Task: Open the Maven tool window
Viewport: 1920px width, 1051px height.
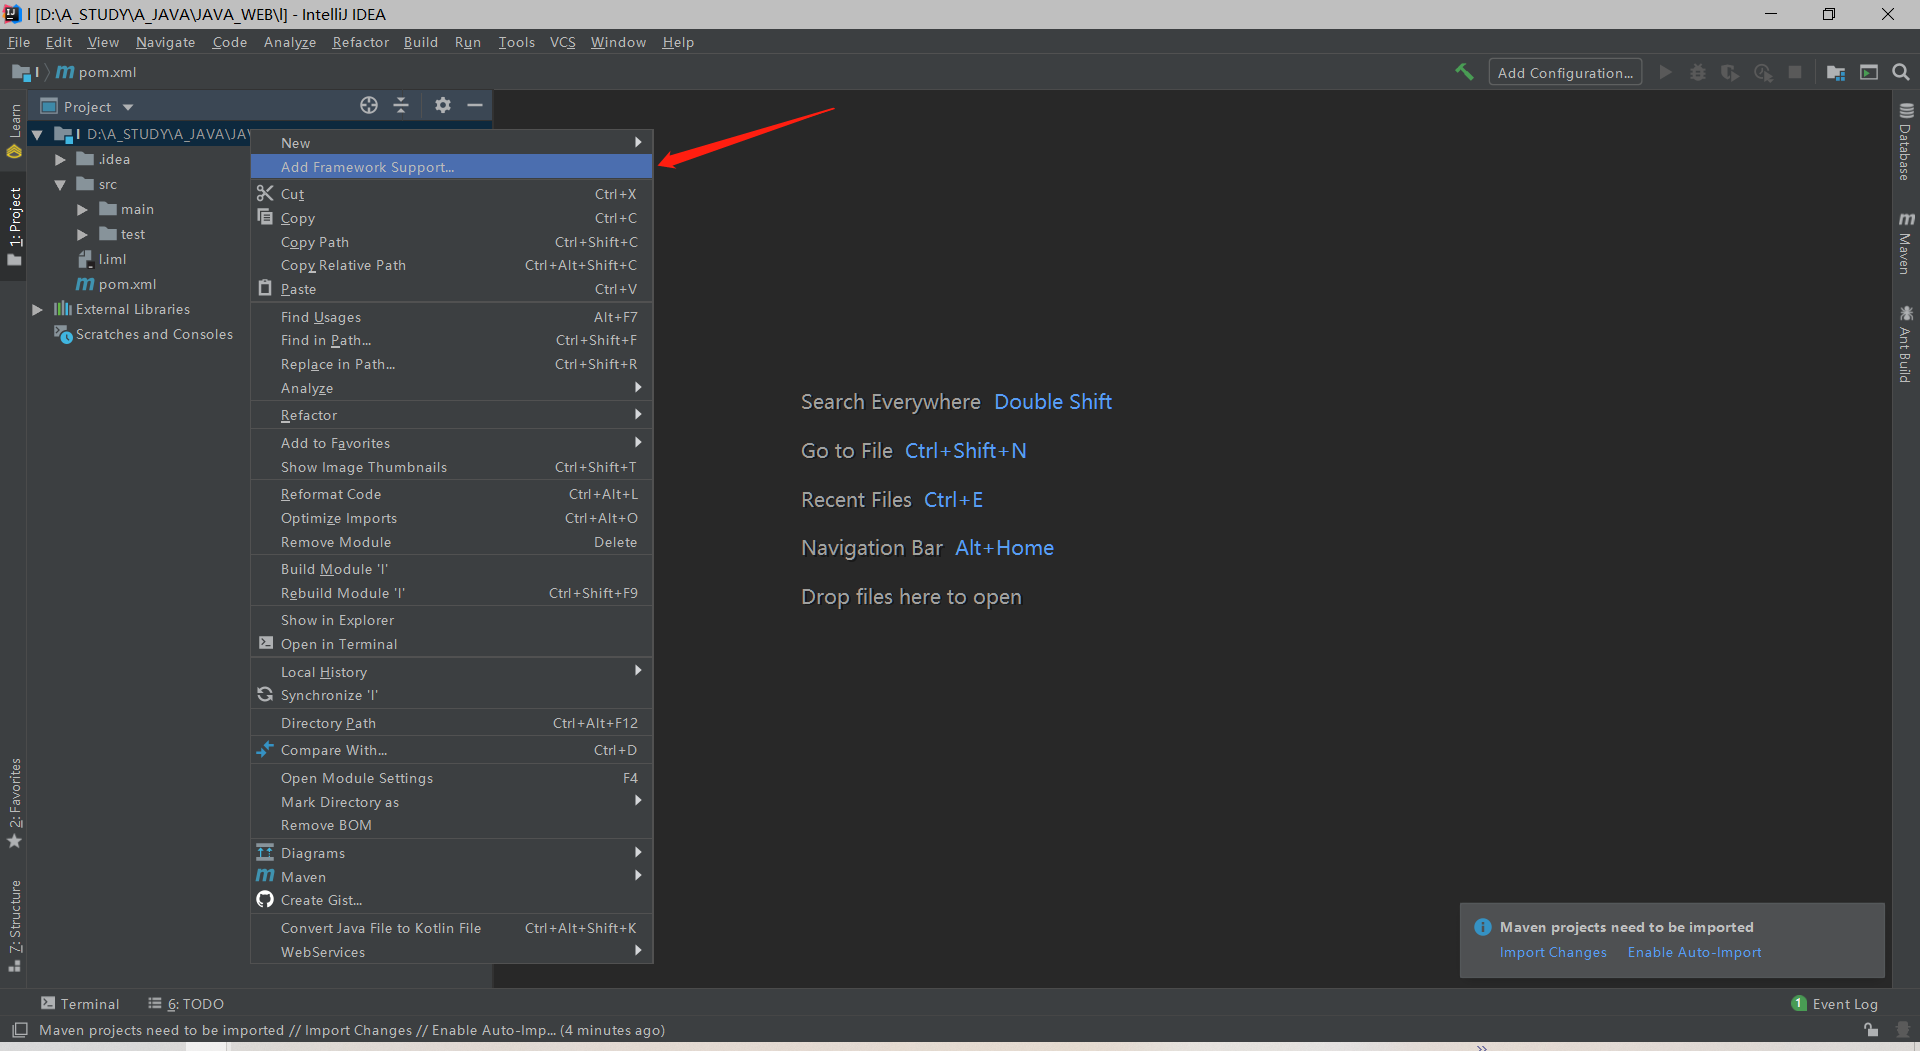Action: 1906,243
